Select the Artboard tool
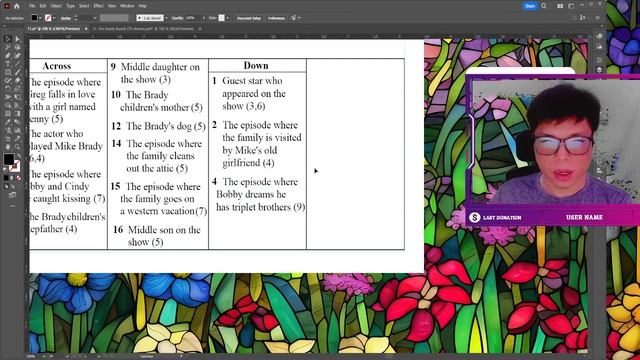Viewport: 640px width, 360px height. (8, 139)
